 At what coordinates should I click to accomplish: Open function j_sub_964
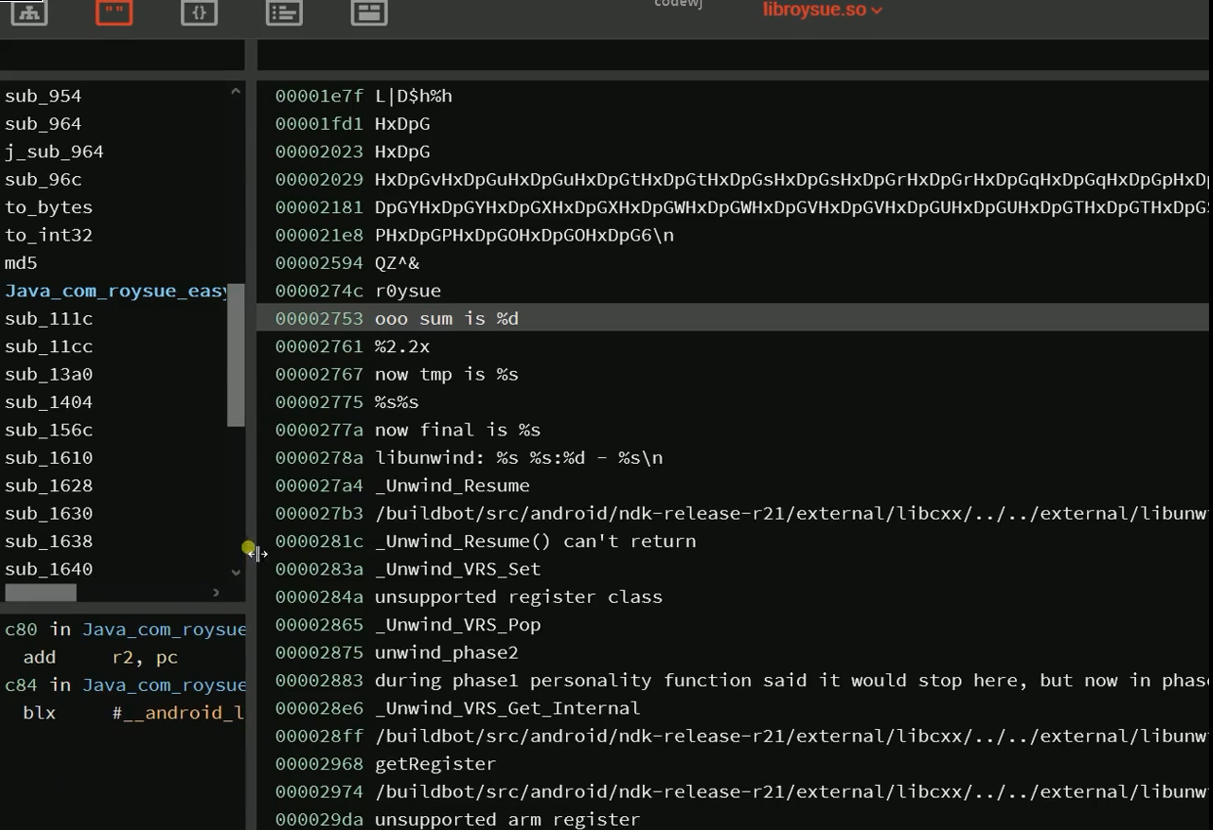click(x=54, y=152)
